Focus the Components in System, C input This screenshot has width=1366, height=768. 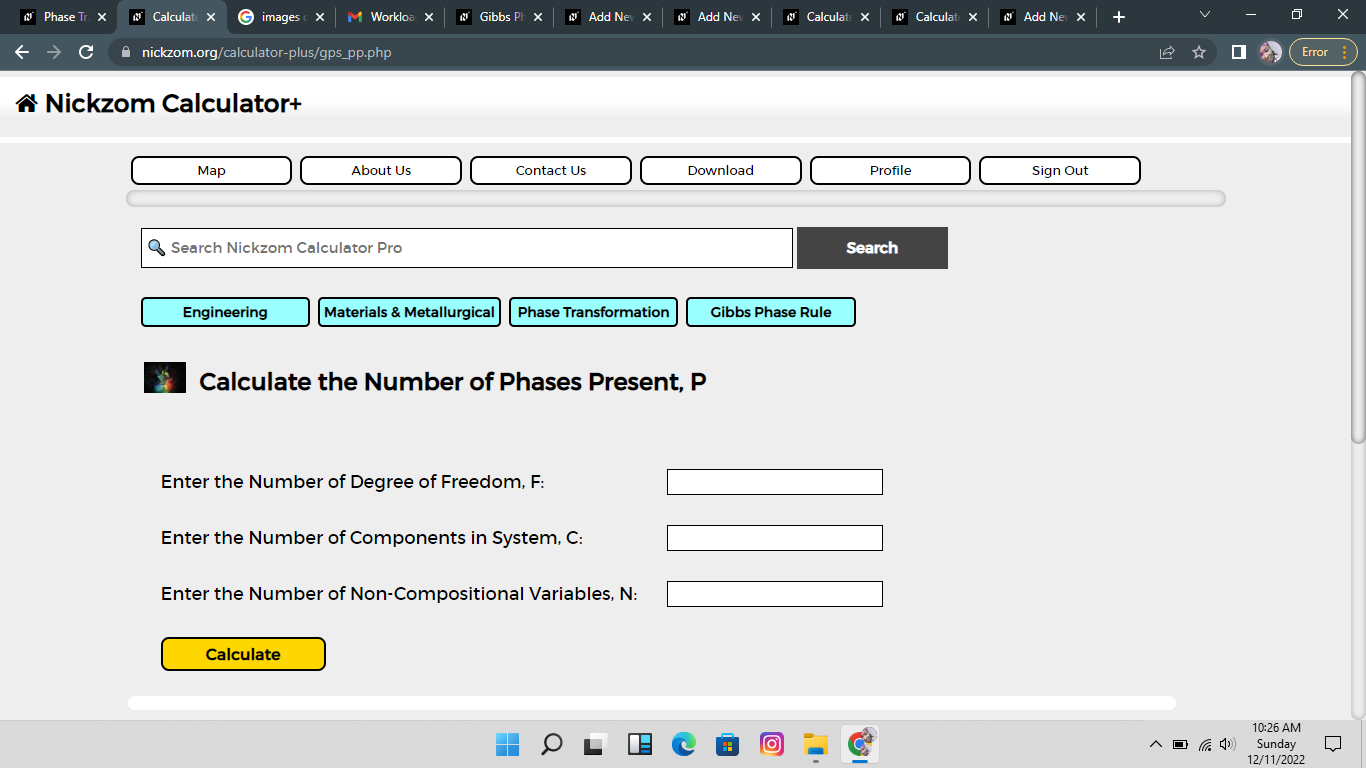[x=775, y=538]
